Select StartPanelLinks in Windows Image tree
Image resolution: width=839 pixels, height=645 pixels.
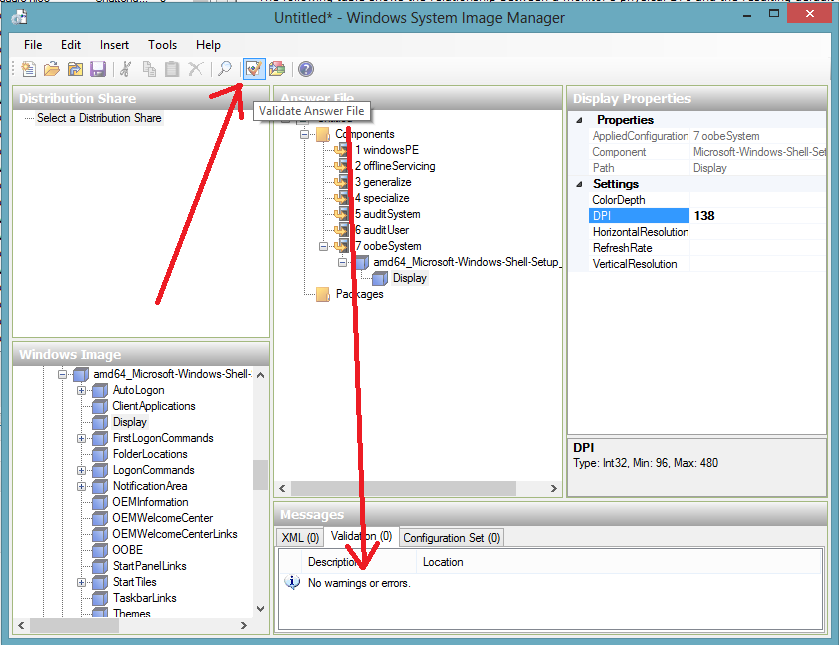click(x=150, y=566)
